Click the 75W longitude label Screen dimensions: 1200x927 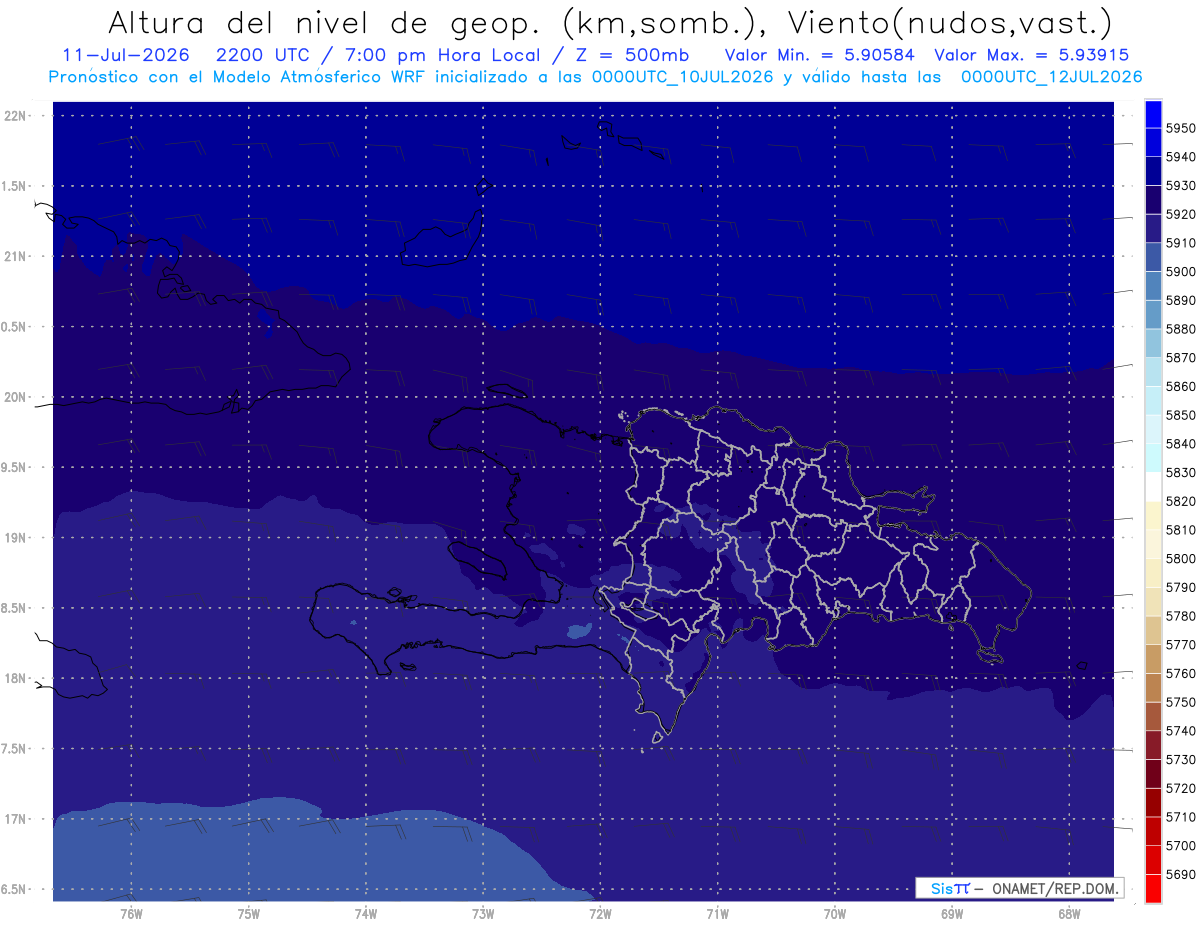249,914
